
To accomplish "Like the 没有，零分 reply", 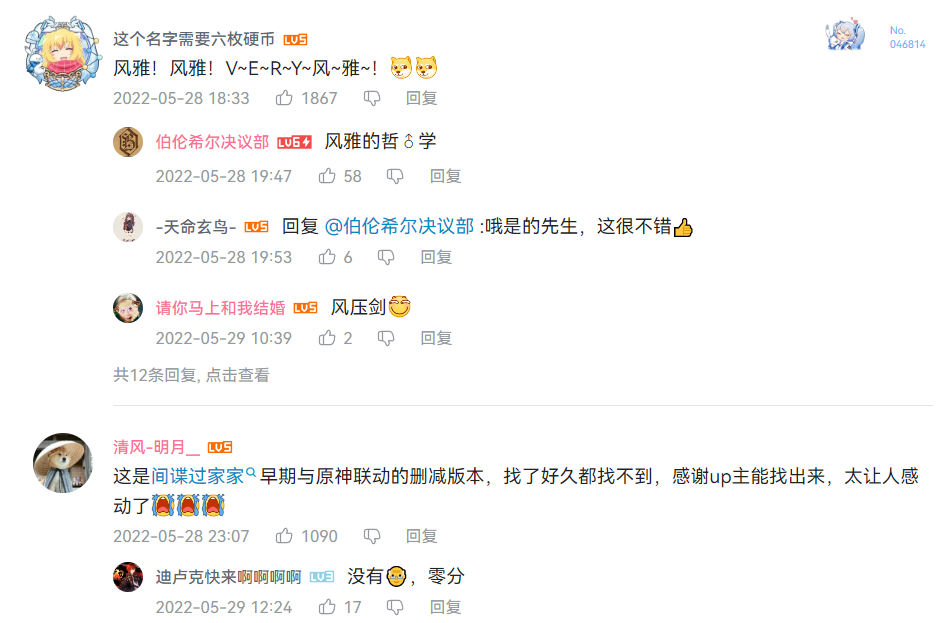I will 327,607.
